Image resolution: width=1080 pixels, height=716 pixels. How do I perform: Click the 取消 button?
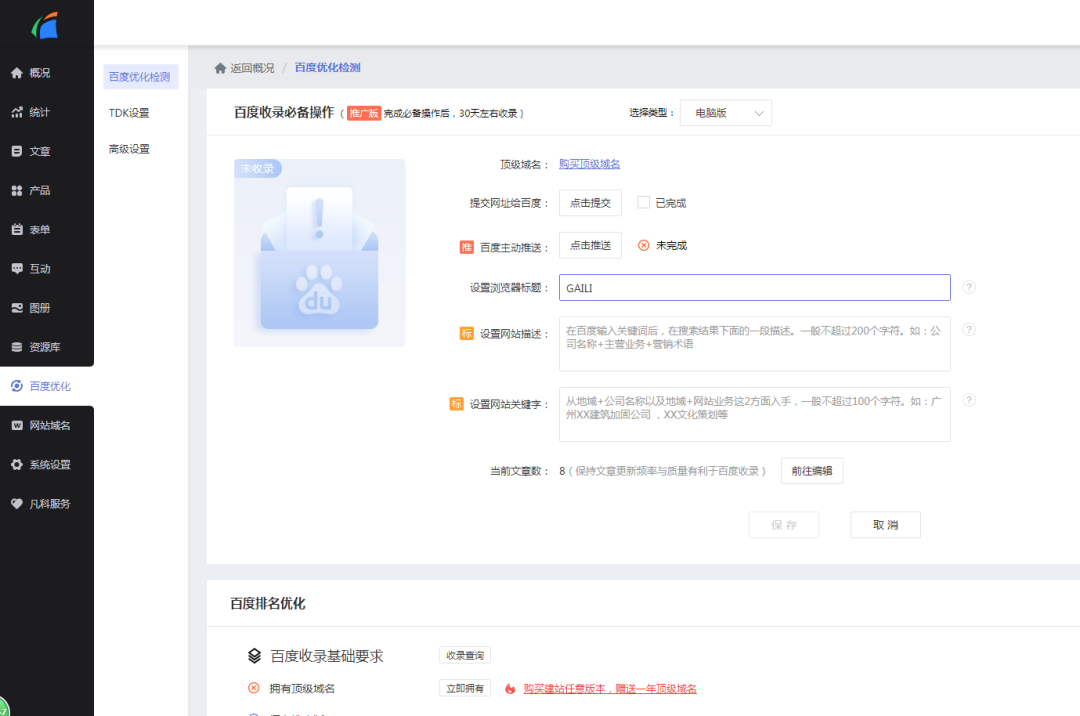tap(886, 525)
